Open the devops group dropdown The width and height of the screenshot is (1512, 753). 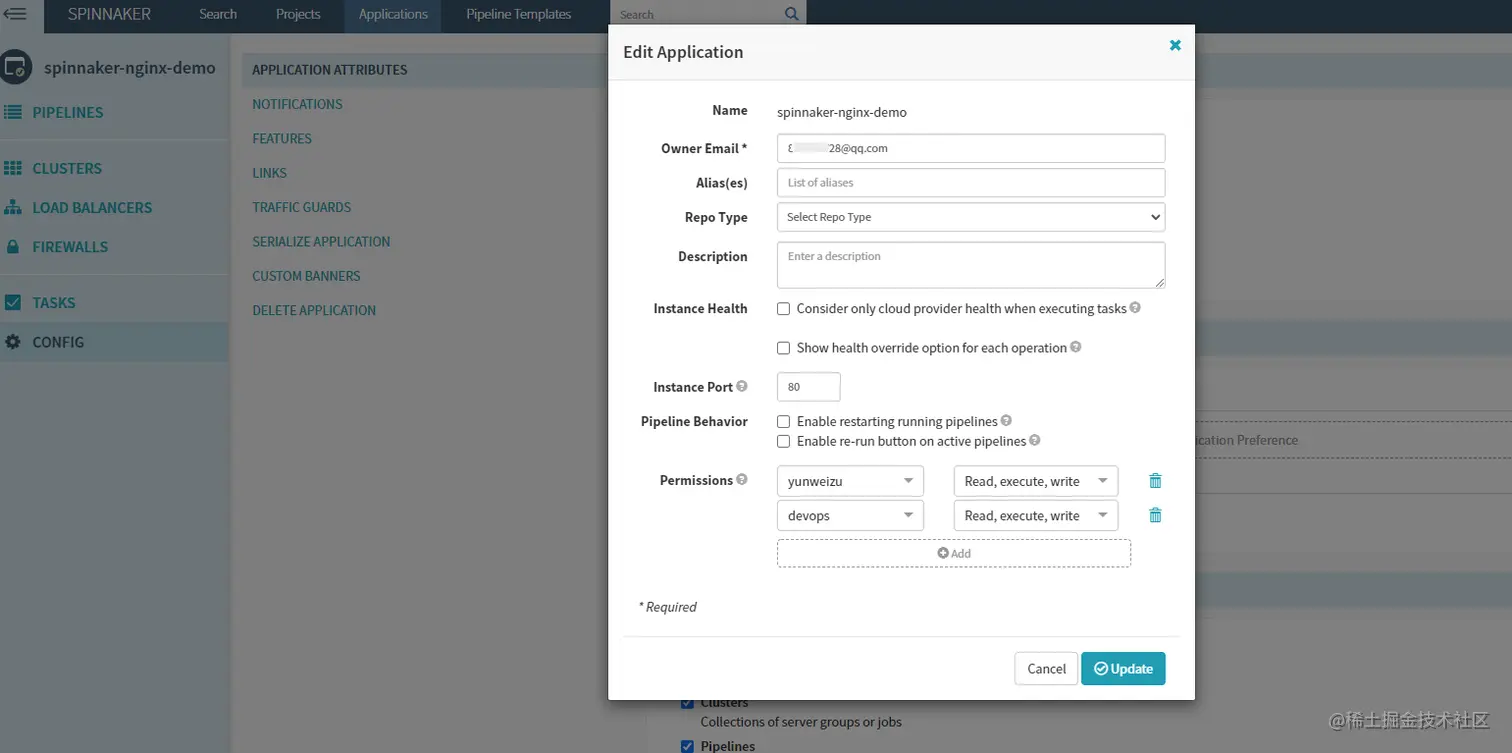[x=851, y=515]
